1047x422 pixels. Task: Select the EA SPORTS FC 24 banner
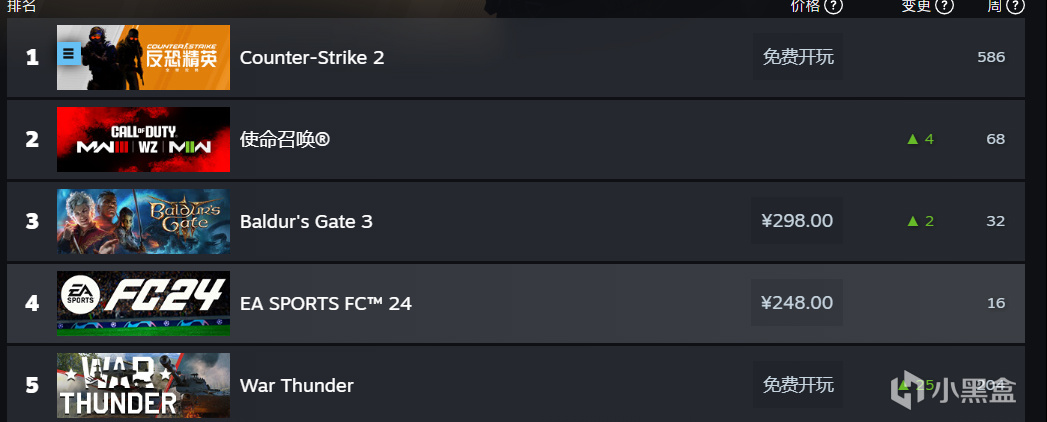point(143,303)
